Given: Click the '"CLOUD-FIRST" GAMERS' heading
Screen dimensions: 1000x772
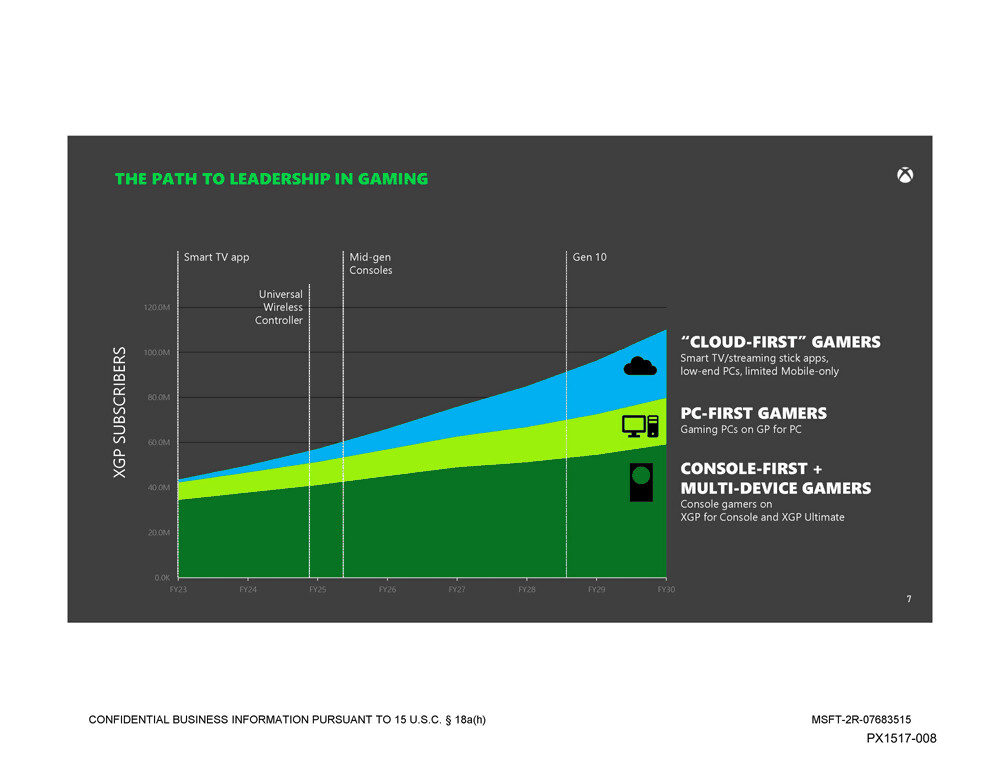Looking at the screenshot, I should pos(781,342).
